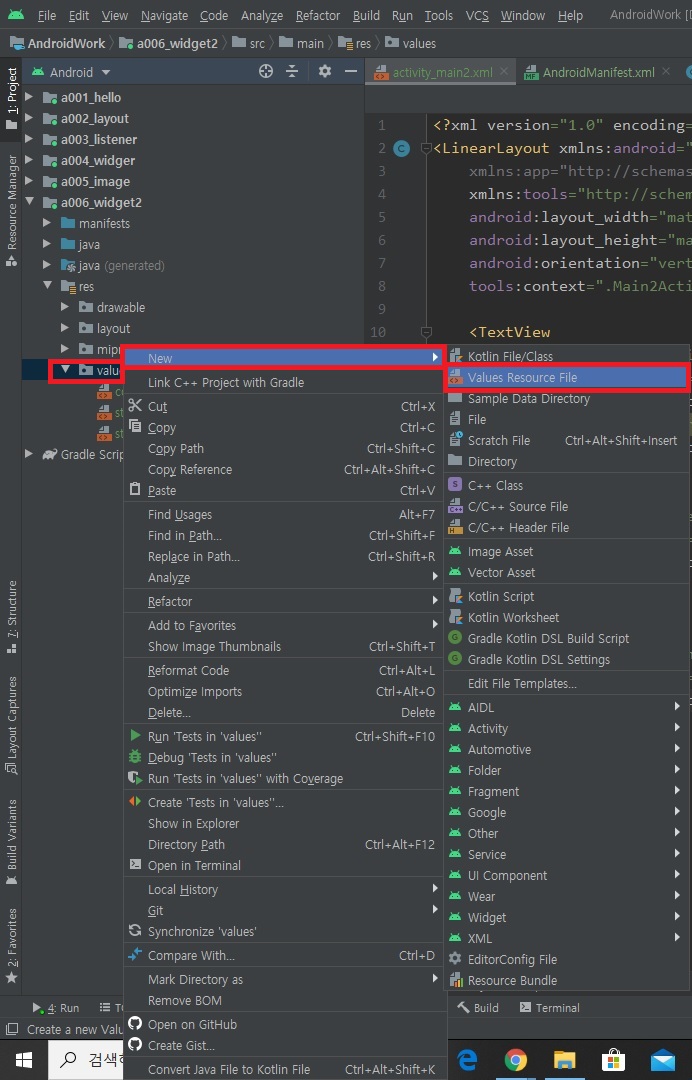Image resolution: width=692 pixels, height=1080 pixels.
Task: Open Chrome from taskbar
Action: (x=516, y=1060)
